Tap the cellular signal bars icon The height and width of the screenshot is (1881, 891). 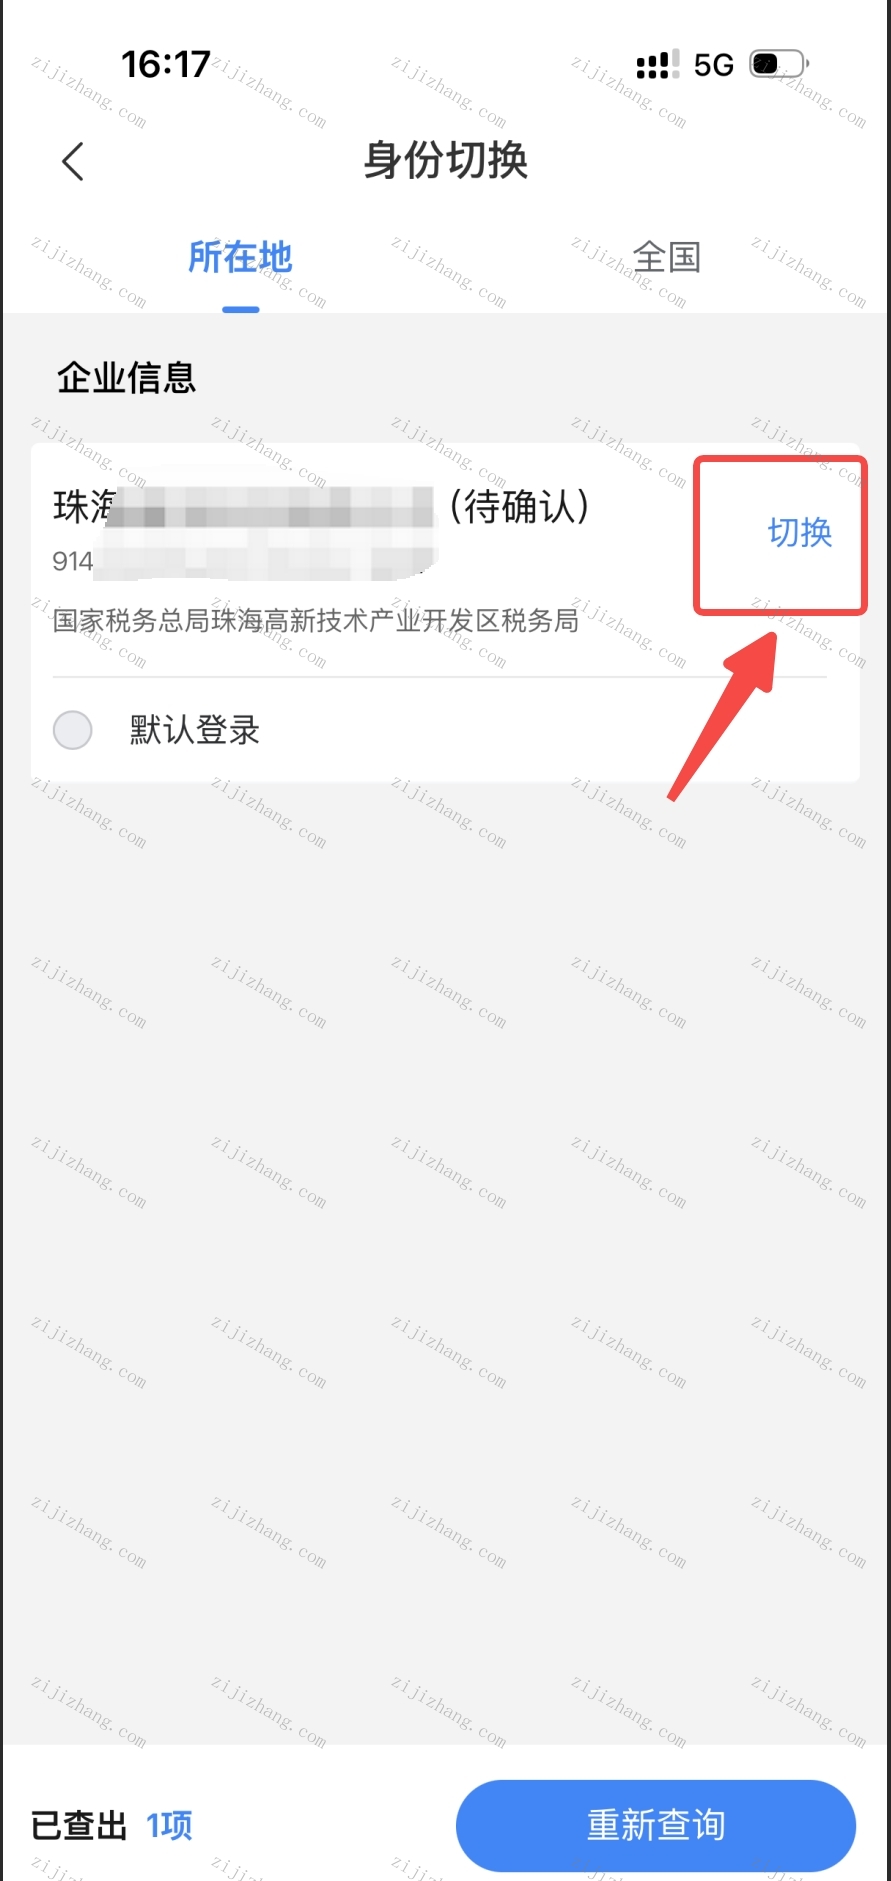click(x=657, y=65)
